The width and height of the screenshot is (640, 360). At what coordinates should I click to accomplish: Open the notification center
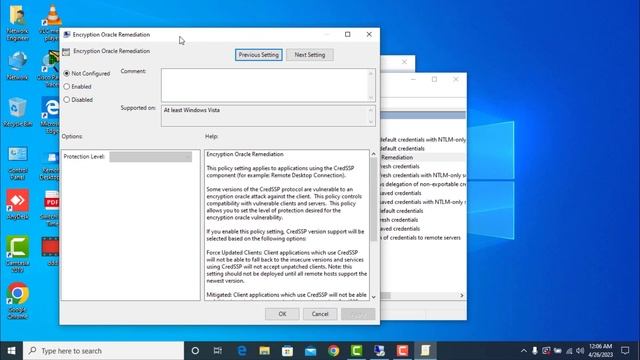coord(625,351)
